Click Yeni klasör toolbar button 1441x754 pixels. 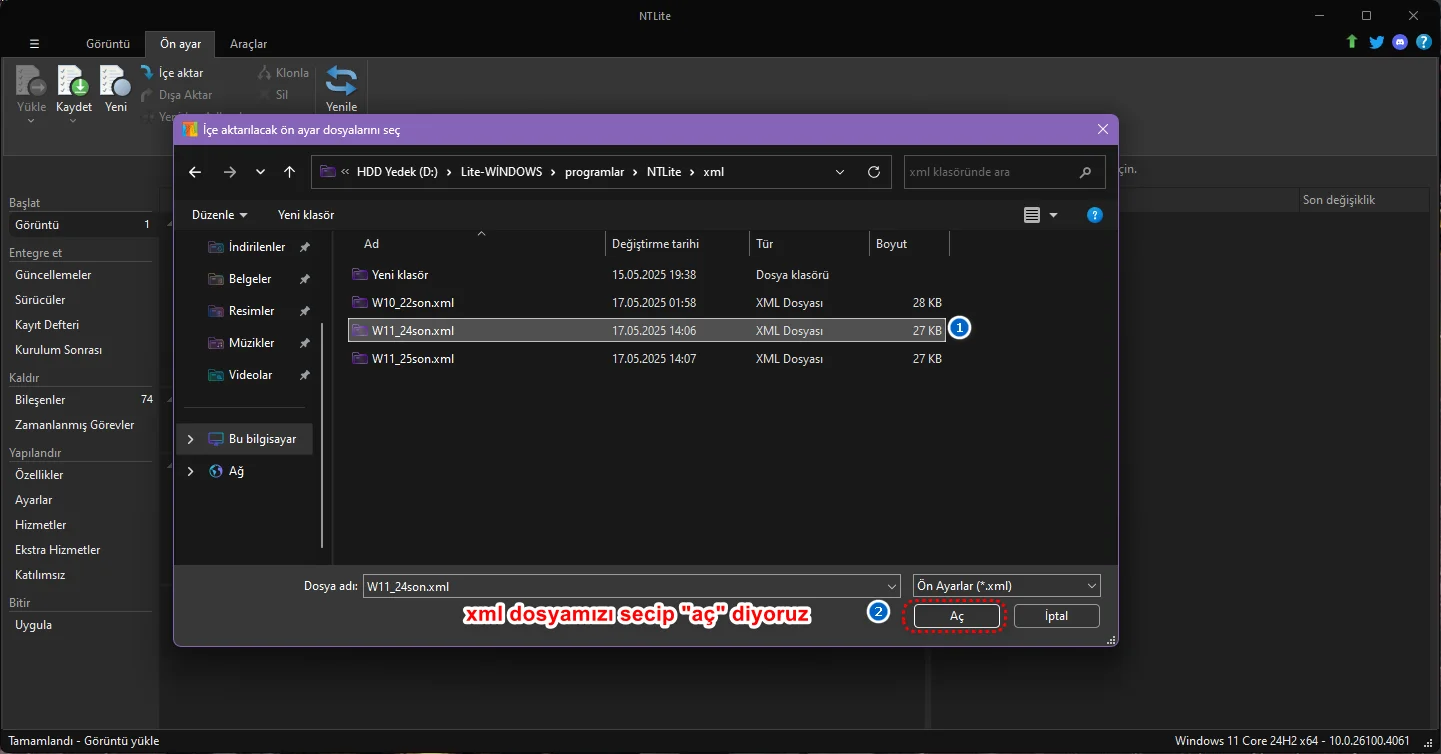[x=306, y=215]
